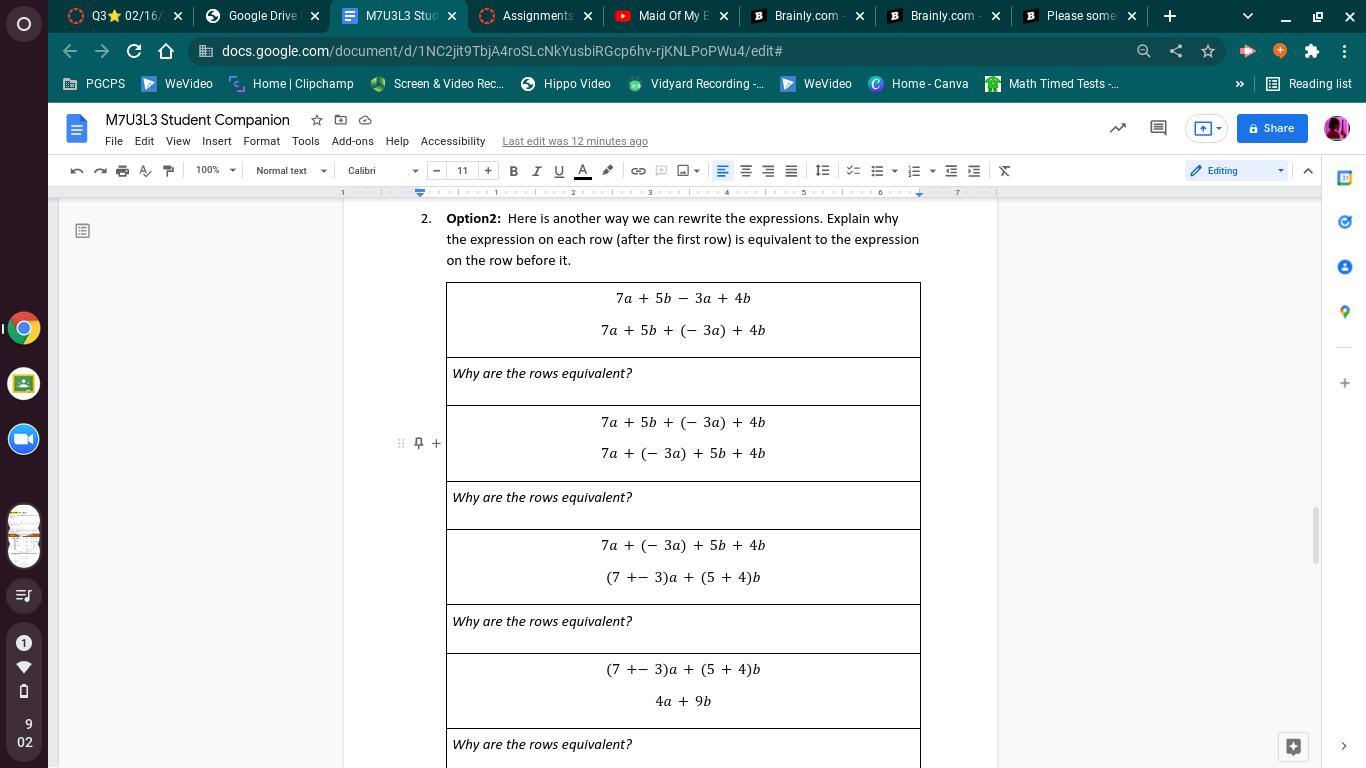Click the Reading list button

click(x=1309, y=84)
